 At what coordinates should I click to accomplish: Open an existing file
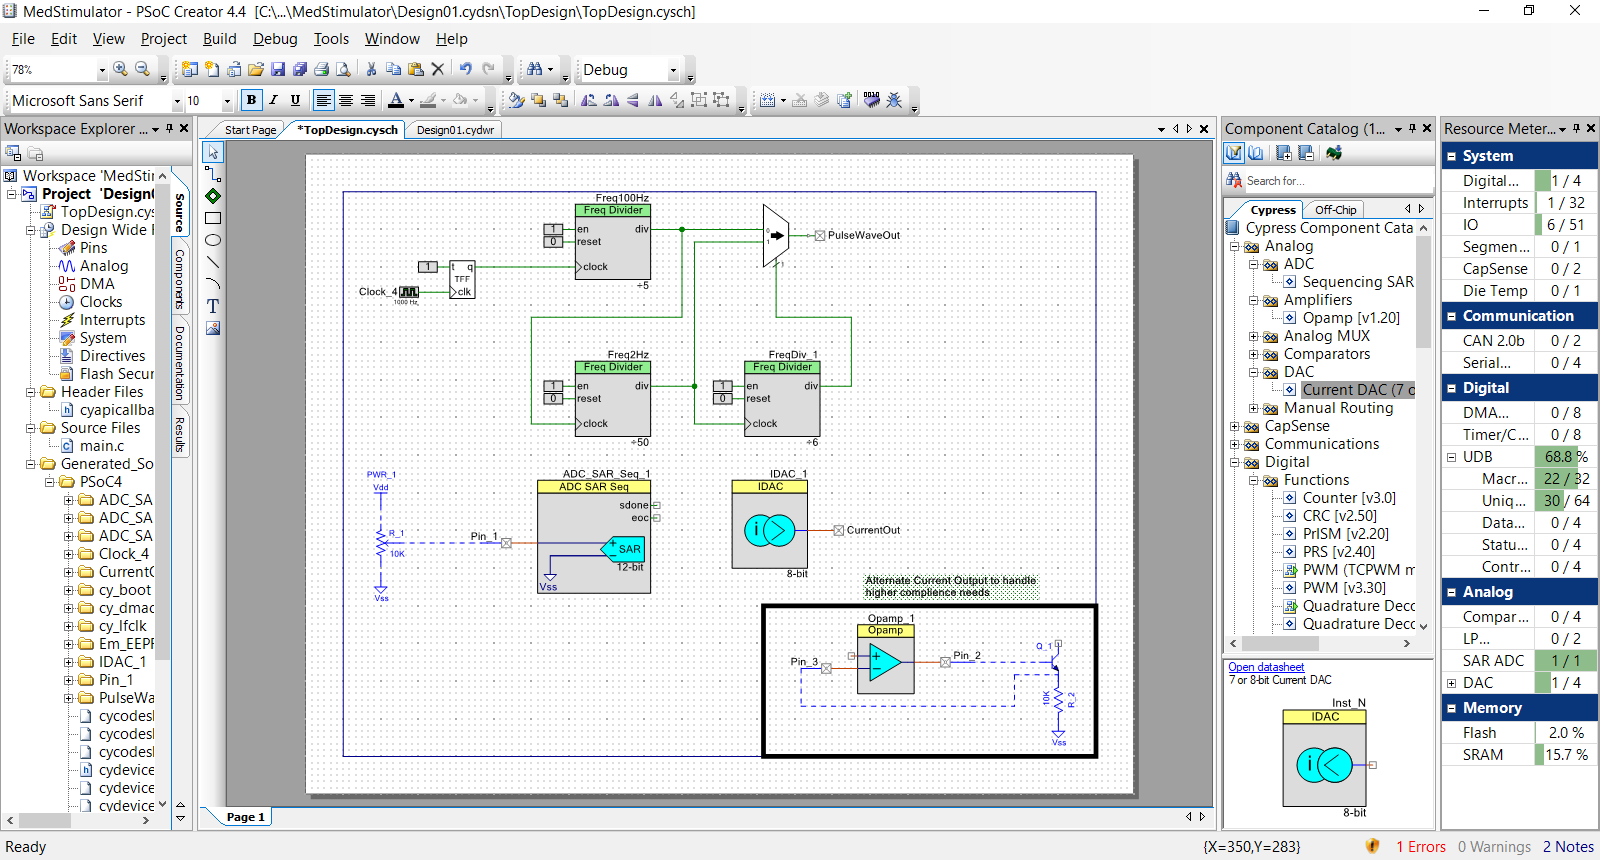point(256,69)
